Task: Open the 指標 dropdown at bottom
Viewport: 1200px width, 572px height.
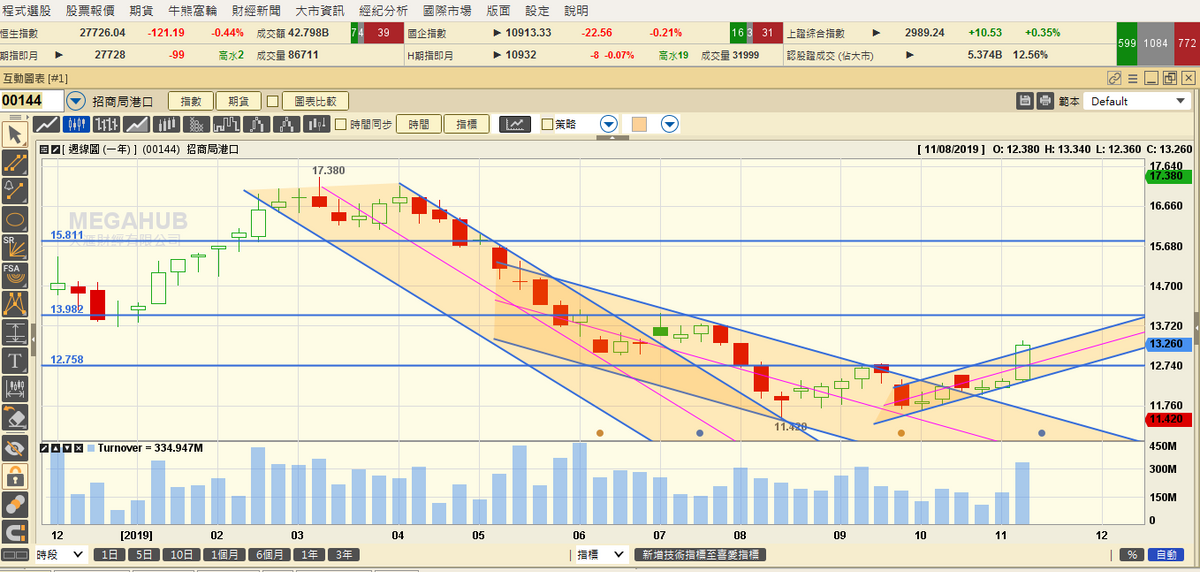Action: tap(600, 554)
